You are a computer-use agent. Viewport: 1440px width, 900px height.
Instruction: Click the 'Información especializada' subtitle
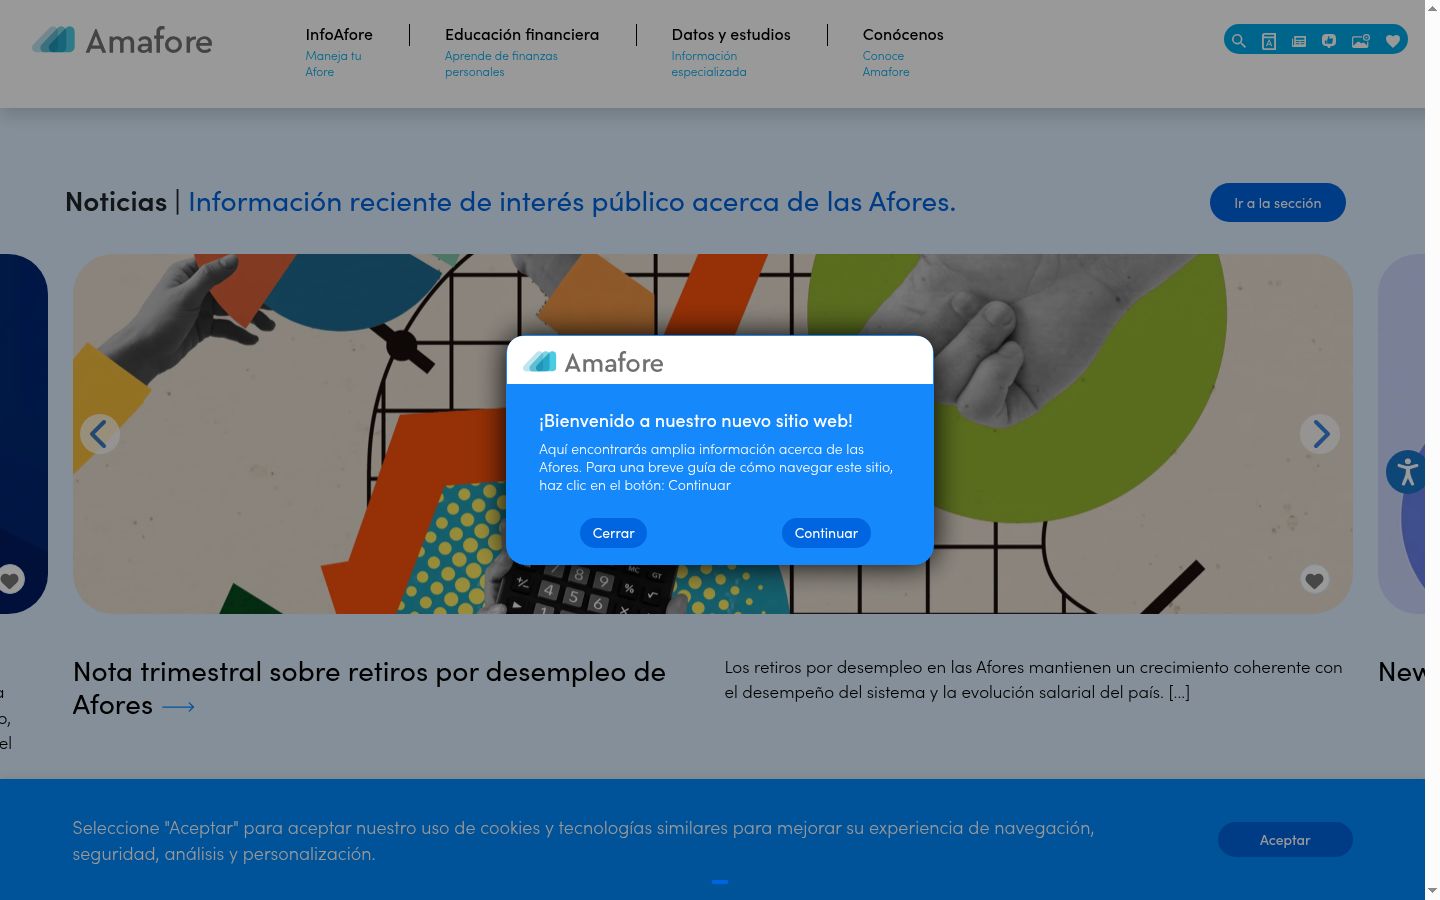click(x=708, y=64)
